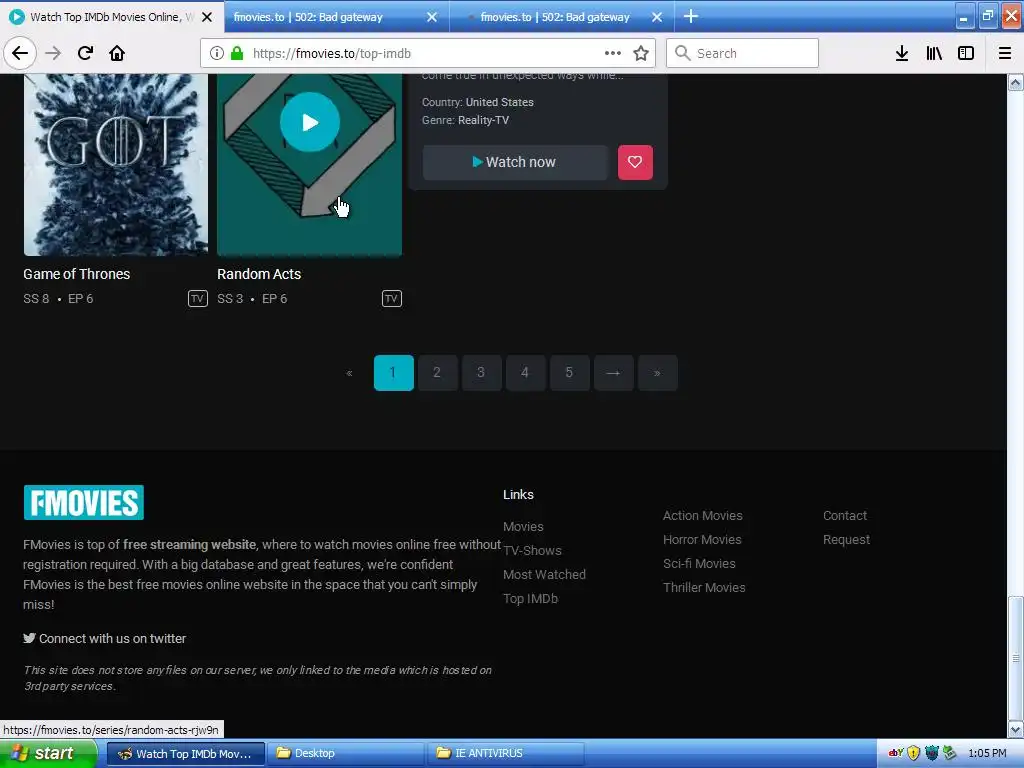The width and height of the screenshot is (1024, 768).
Task: Click the TV badge under Game of Thrones
Action: click(x=197, y=298)
